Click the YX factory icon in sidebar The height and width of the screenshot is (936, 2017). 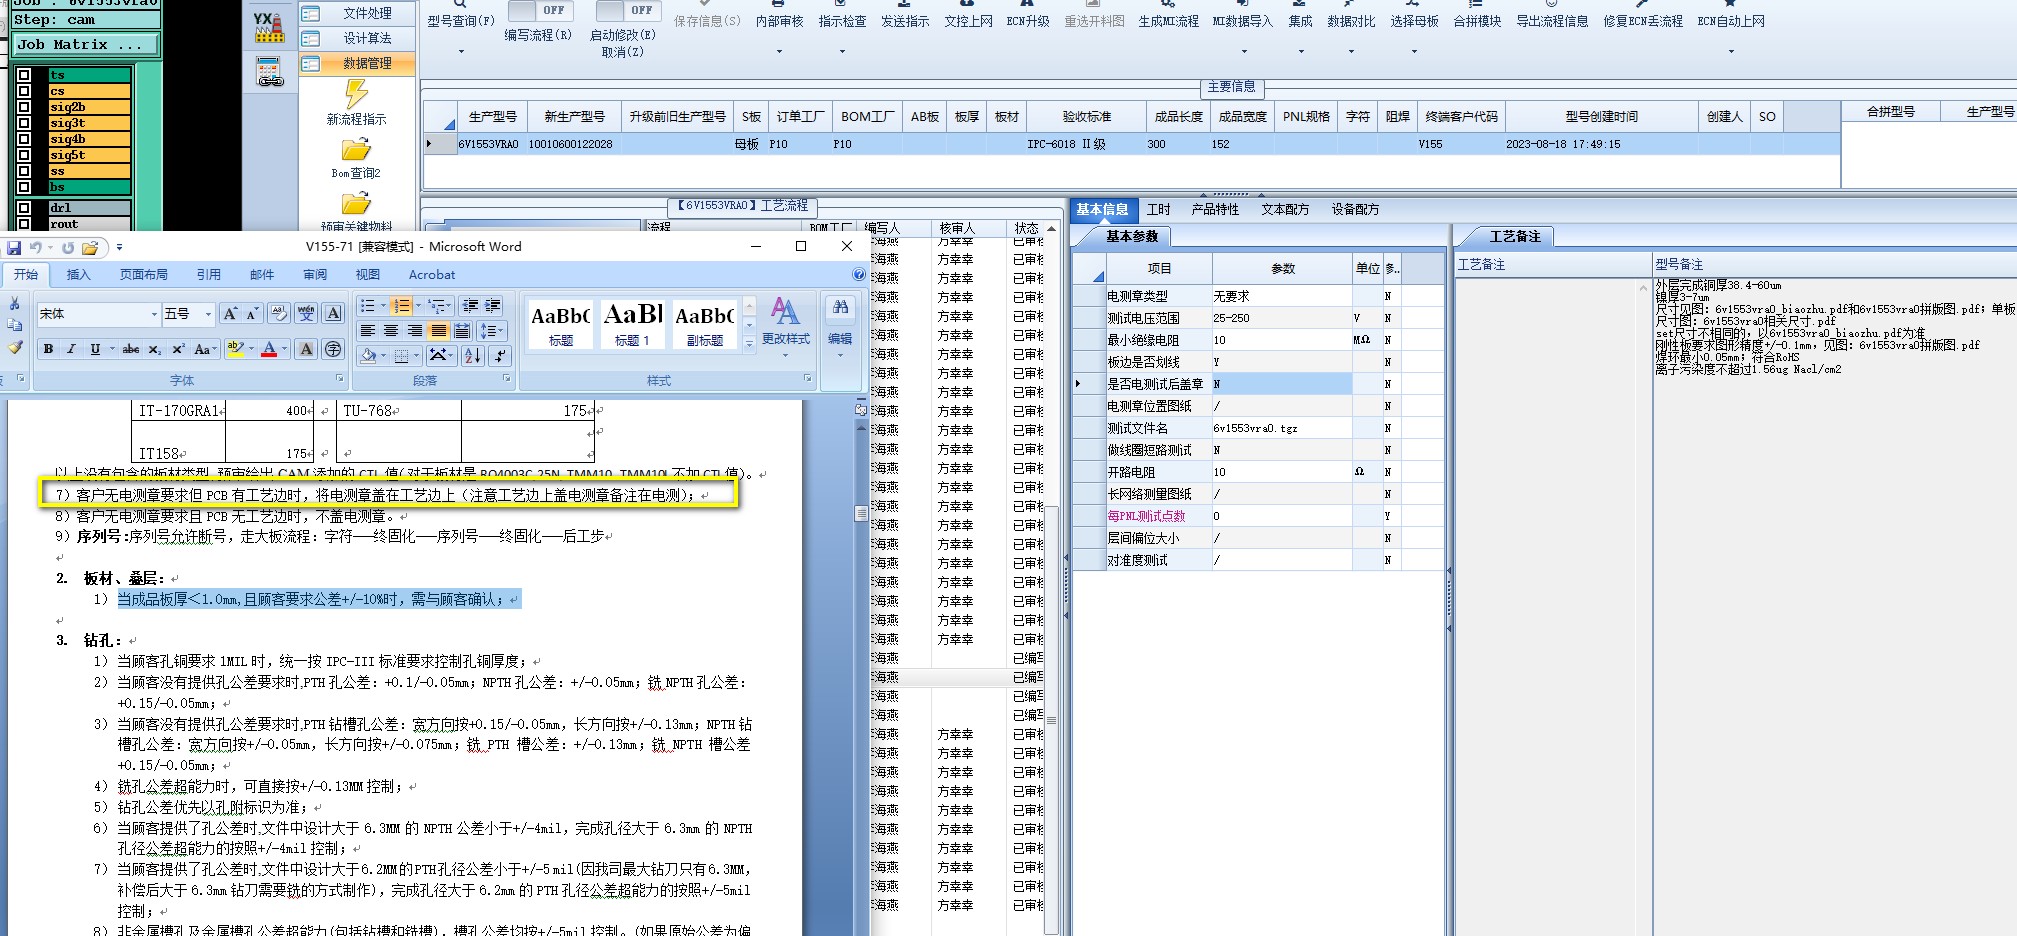click(269, 27)
